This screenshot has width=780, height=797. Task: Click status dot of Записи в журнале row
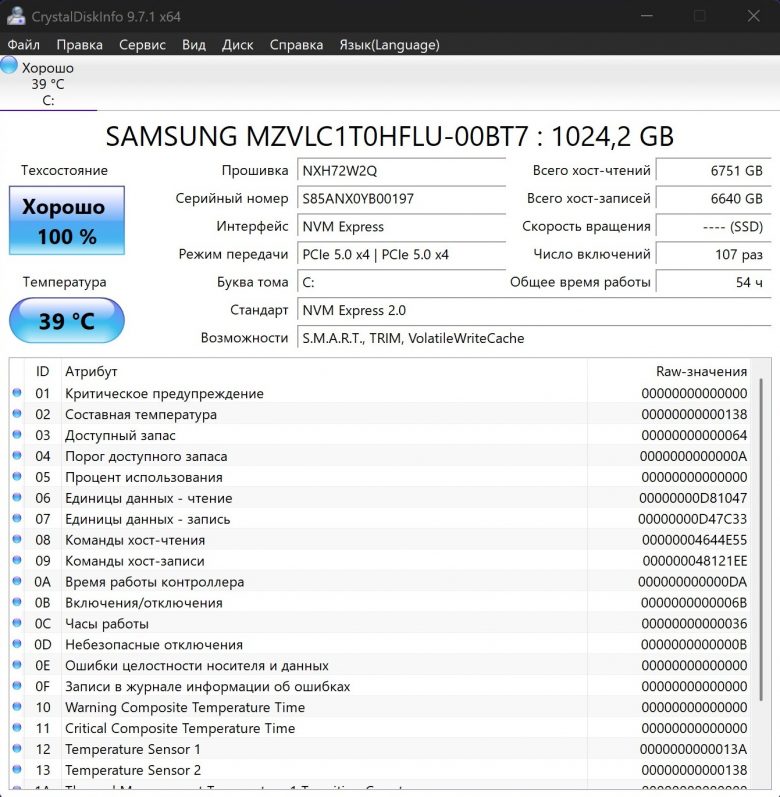point(17,685)
